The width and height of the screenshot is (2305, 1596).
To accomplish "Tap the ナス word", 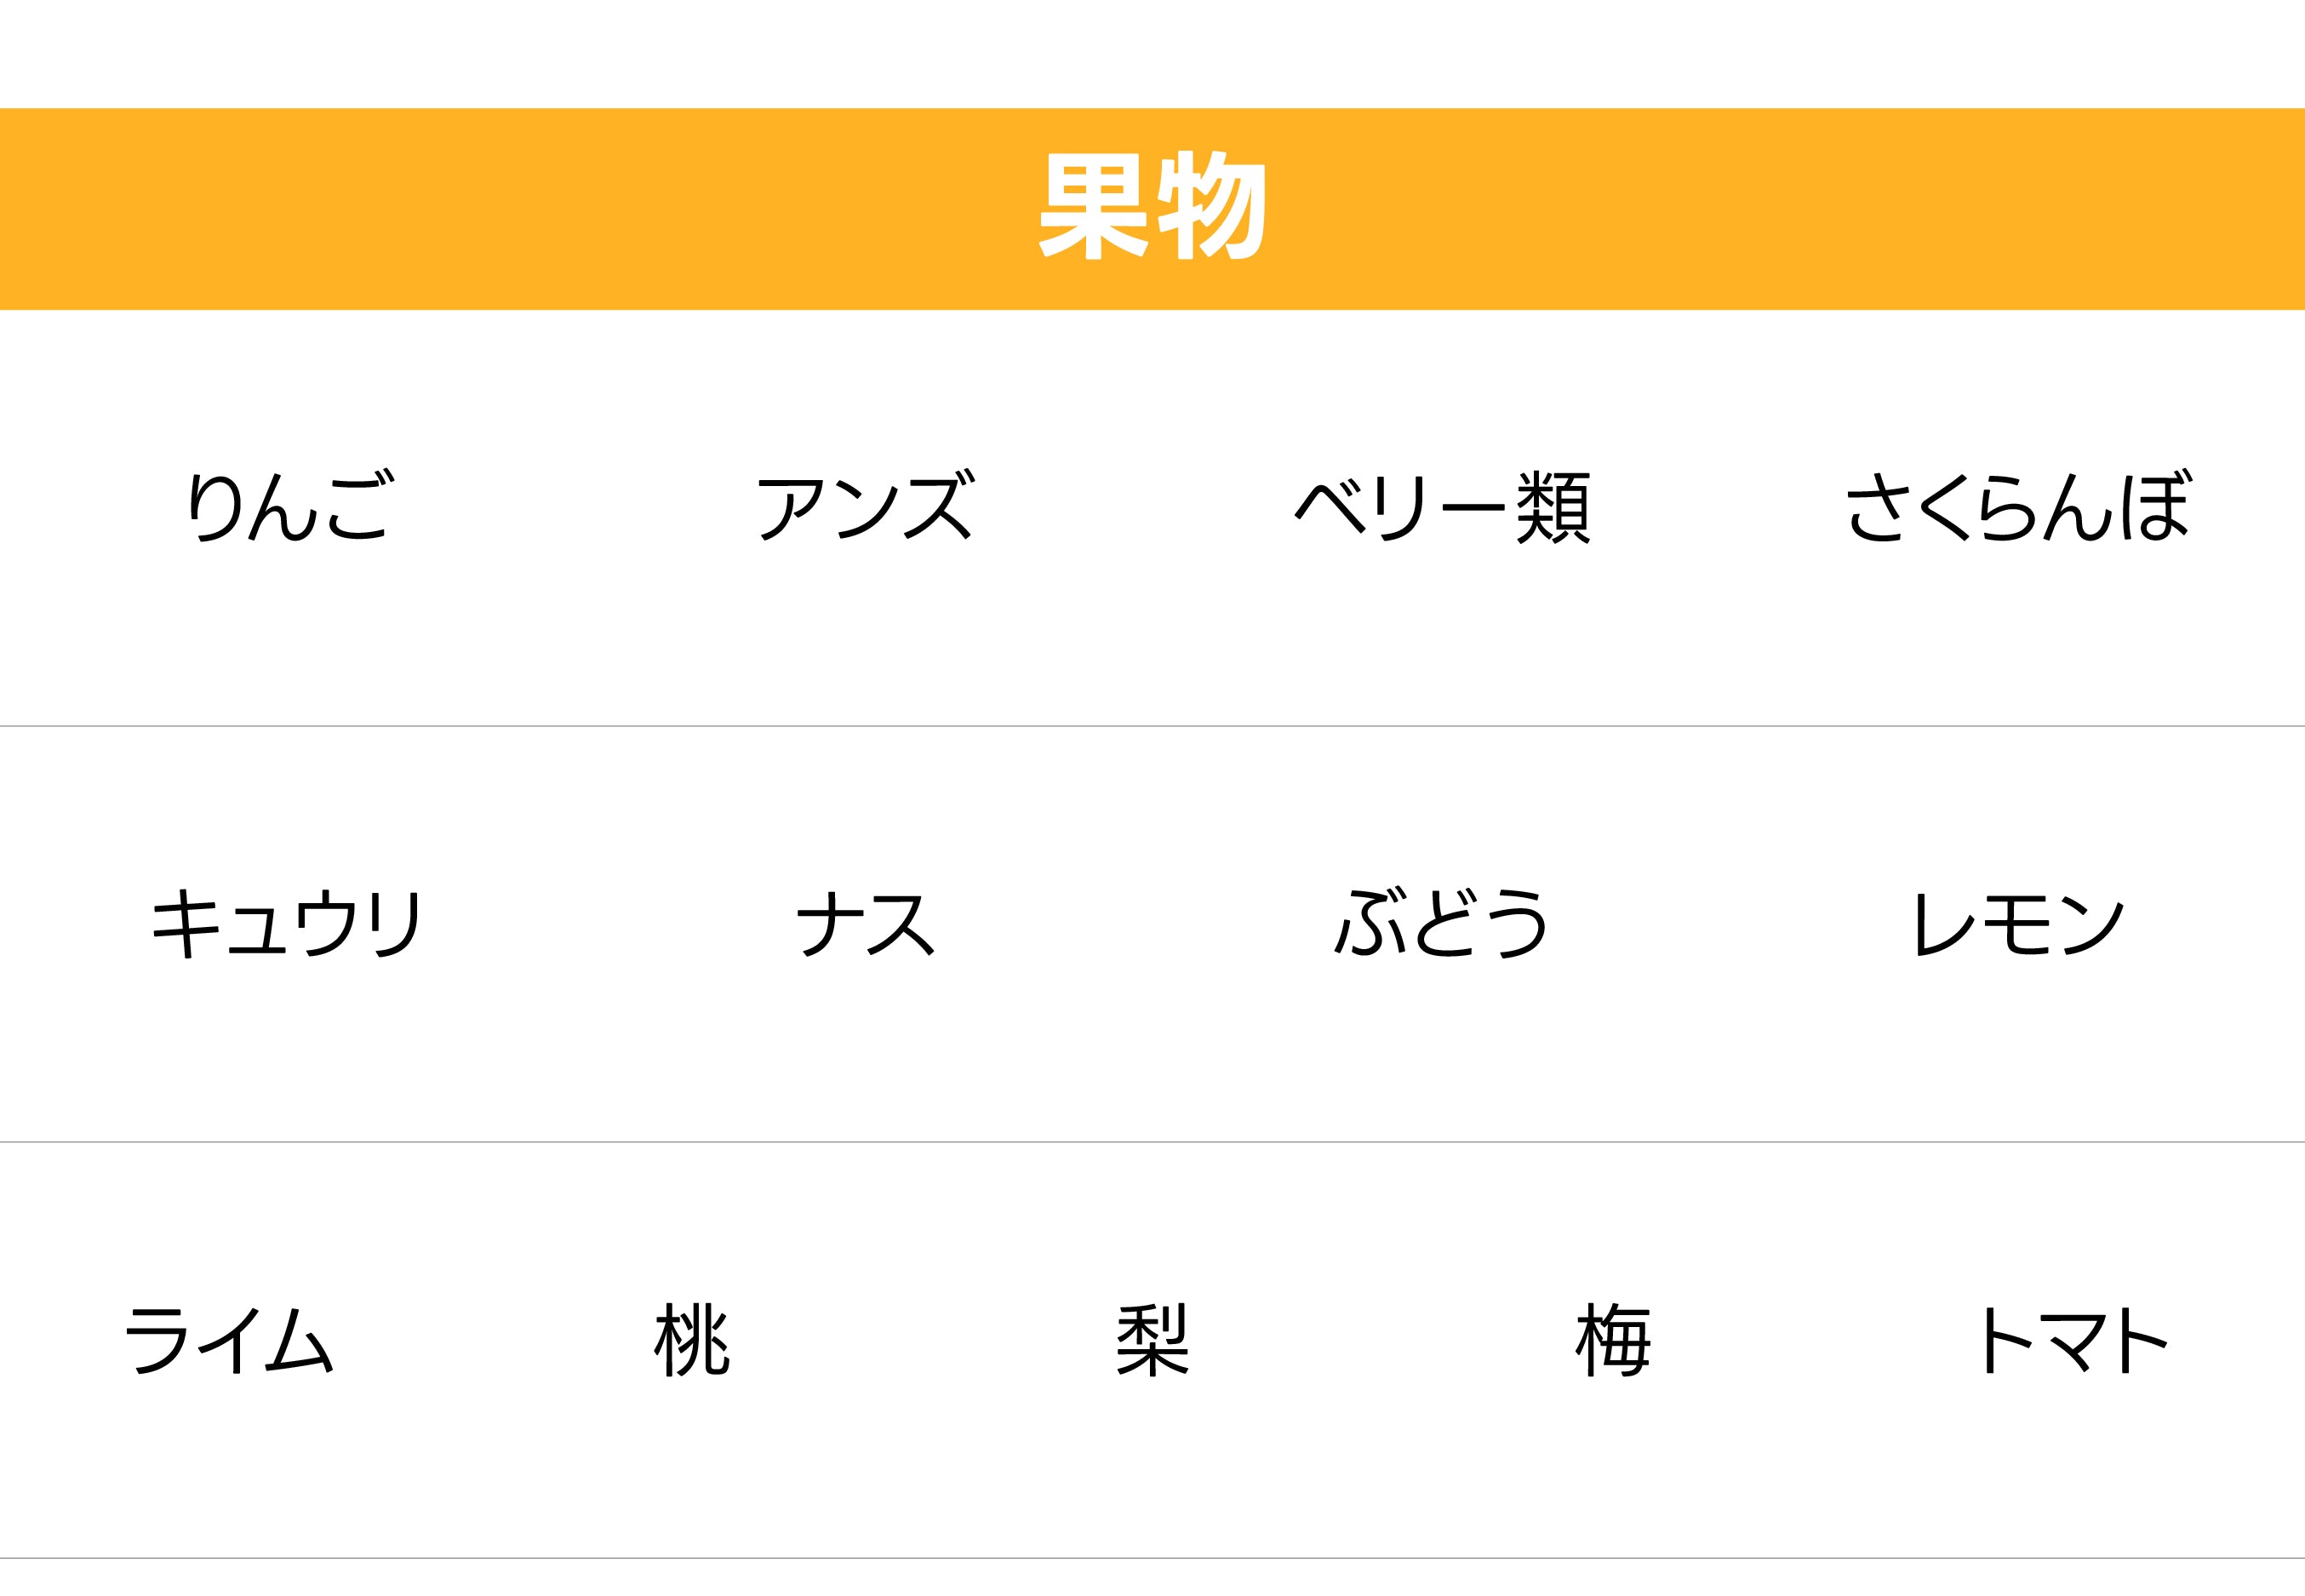I will [865, 923].
